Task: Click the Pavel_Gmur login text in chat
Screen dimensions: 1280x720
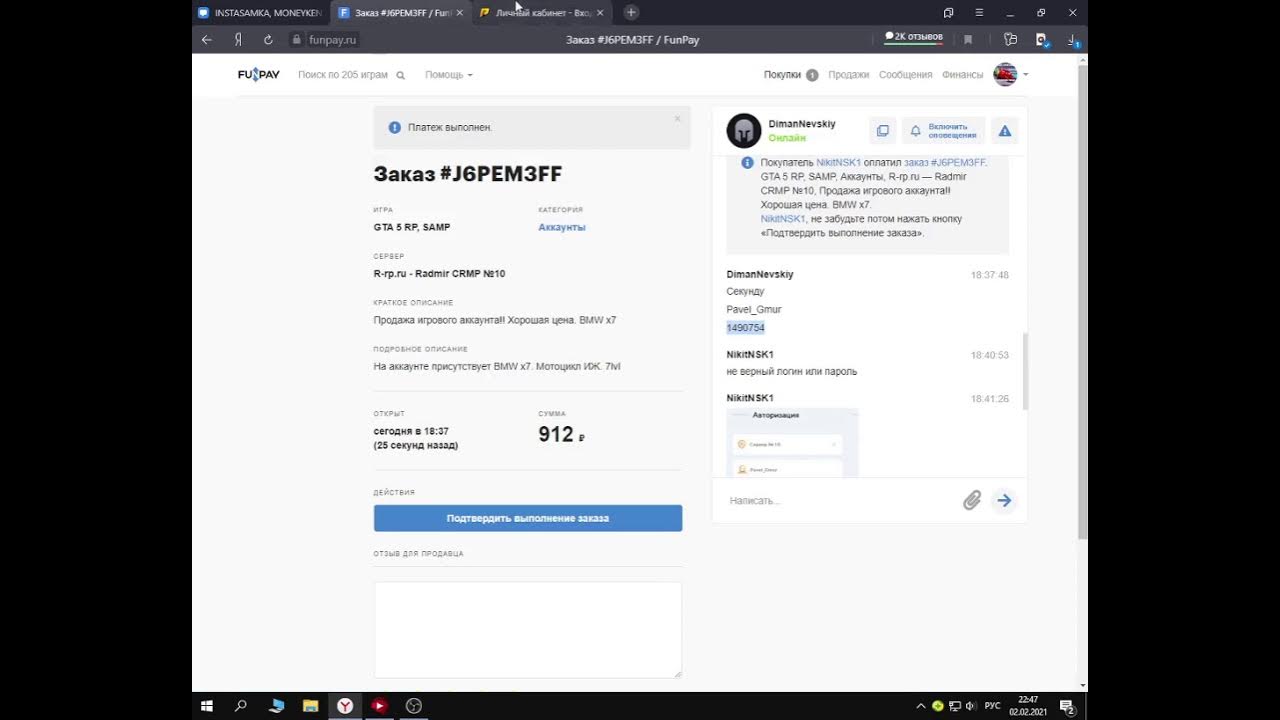Action: pyautogui.click(x=754, y=310)
